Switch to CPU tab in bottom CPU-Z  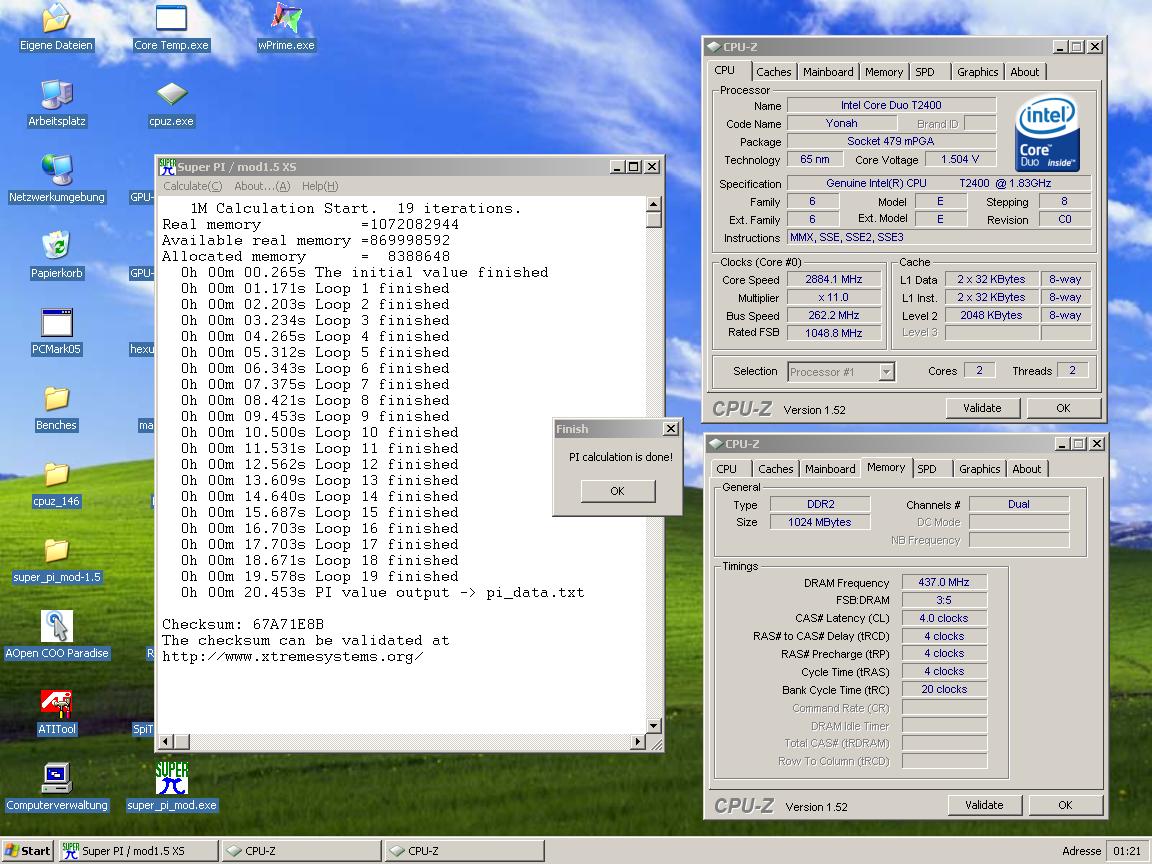click(727, 469)
